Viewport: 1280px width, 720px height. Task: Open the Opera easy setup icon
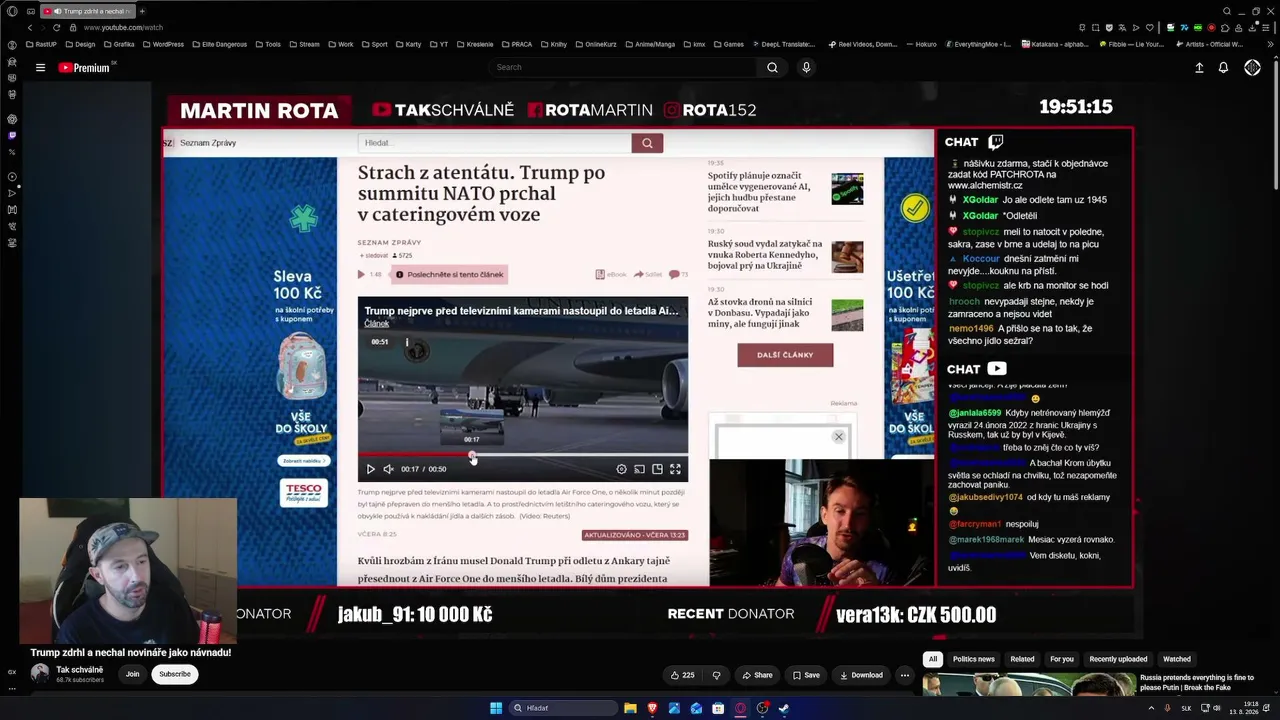pos(1268,27)
